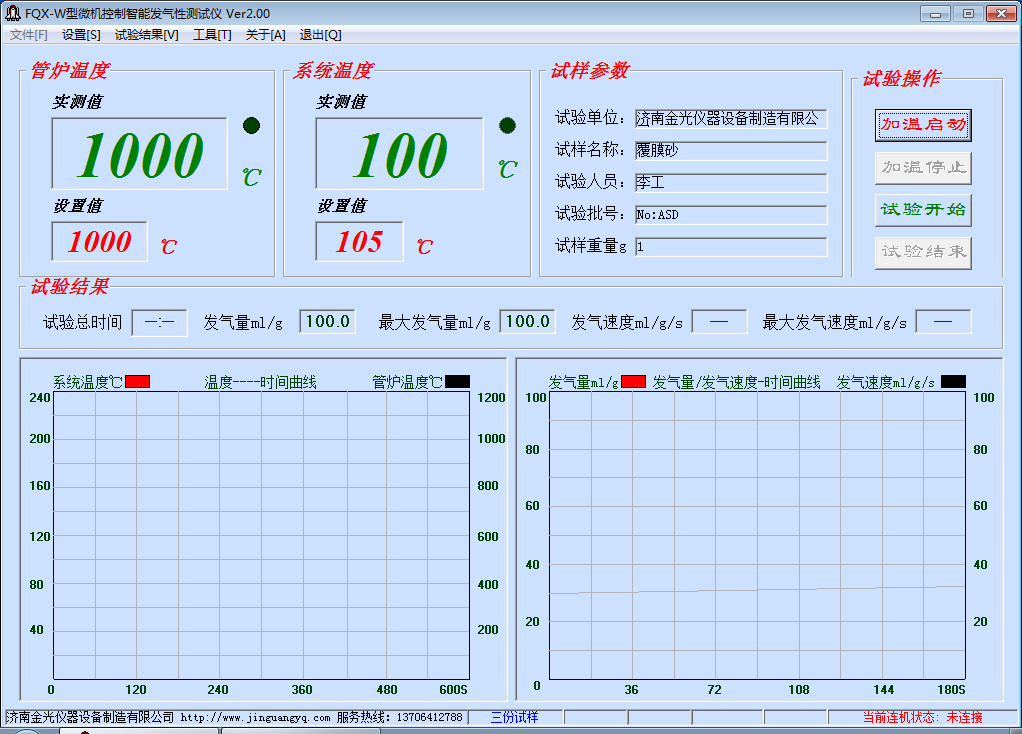The height and width of the screenshot is (734, 1022).
Task: Click the 试验人员 operator field
Action: click(x=730, y=183)
